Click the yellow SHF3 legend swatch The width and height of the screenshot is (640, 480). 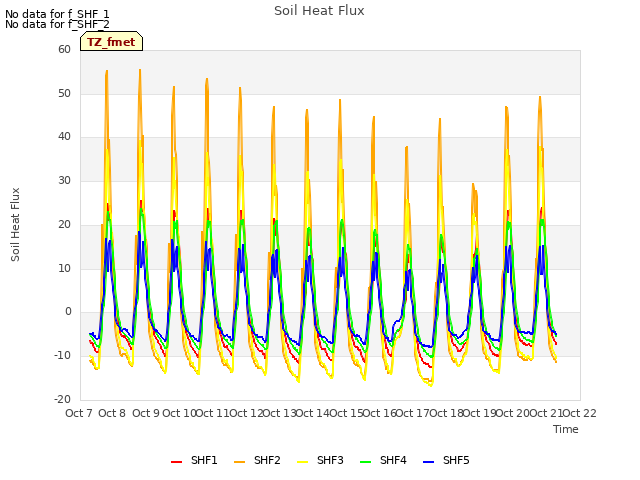click(302, 462)
